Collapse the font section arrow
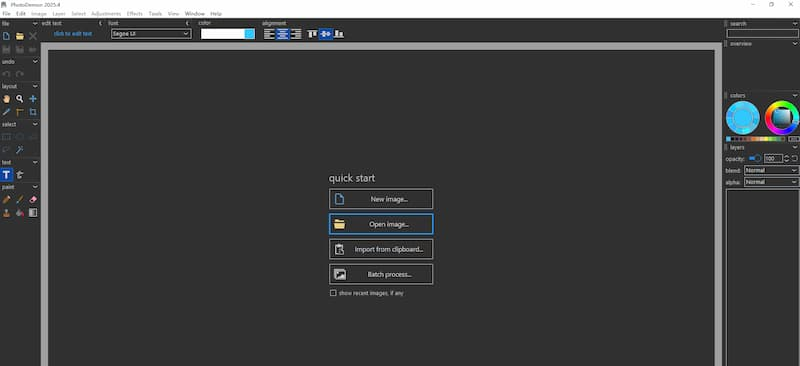The height and width of the screenshot is (366, 800). click(187, 23)
